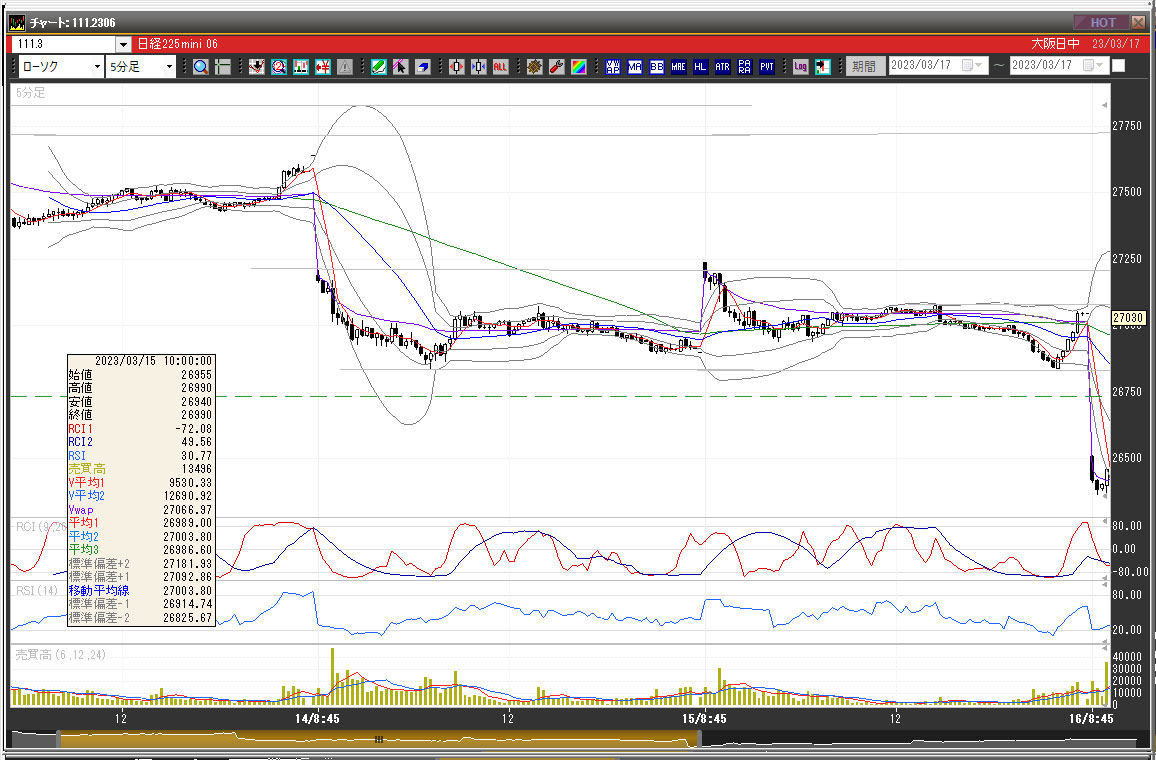
Task: Toggle the ATR indicator button
Action: point(722,67)
